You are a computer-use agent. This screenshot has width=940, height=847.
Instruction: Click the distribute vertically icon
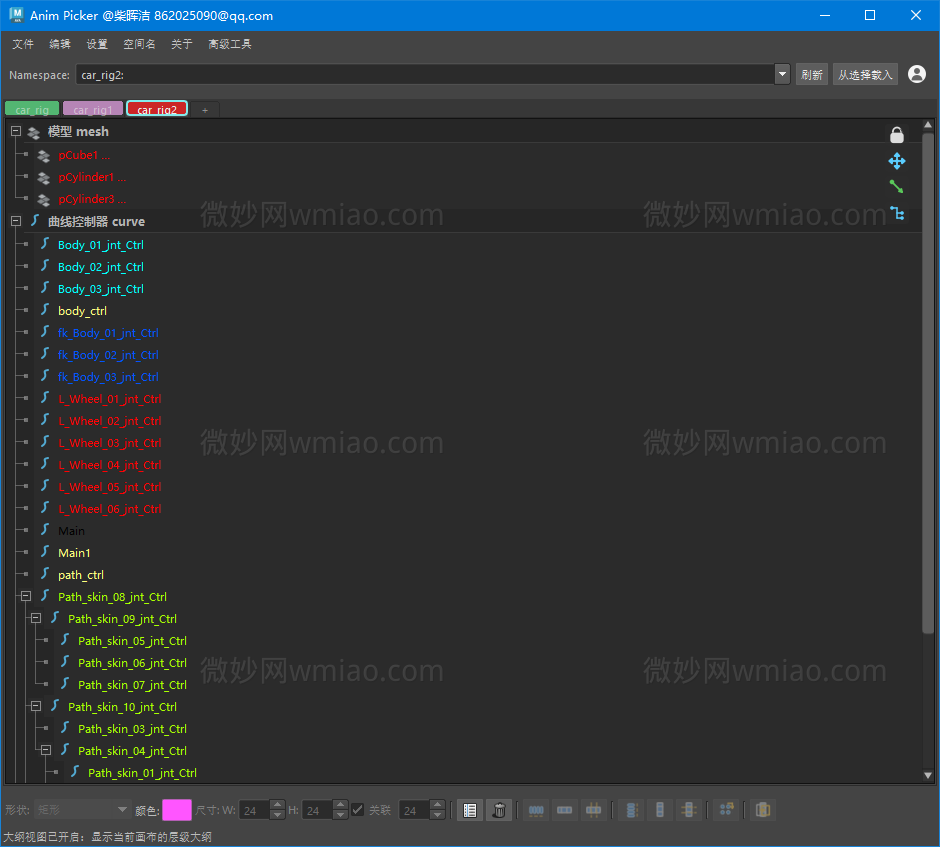631,810
